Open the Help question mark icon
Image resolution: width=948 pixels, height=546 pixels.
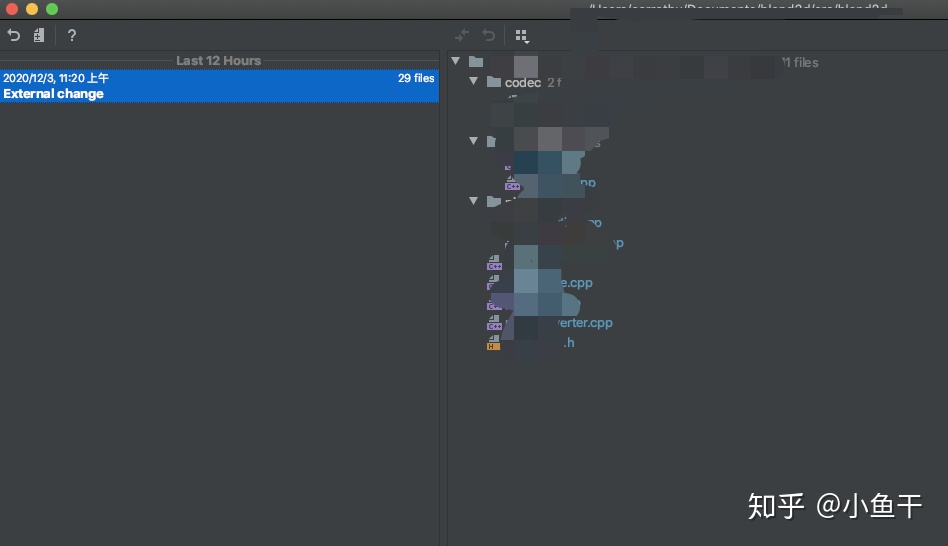71,35
